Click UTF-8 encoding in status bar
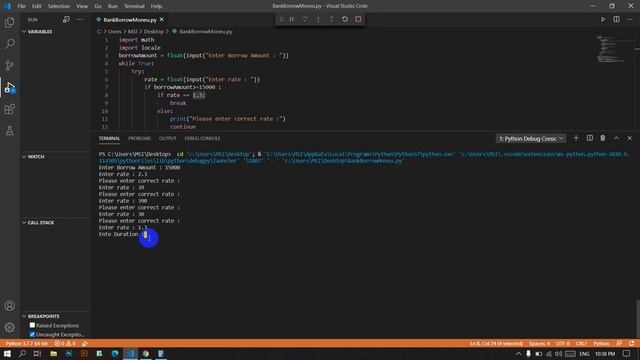640x360 pixels. 562,344
